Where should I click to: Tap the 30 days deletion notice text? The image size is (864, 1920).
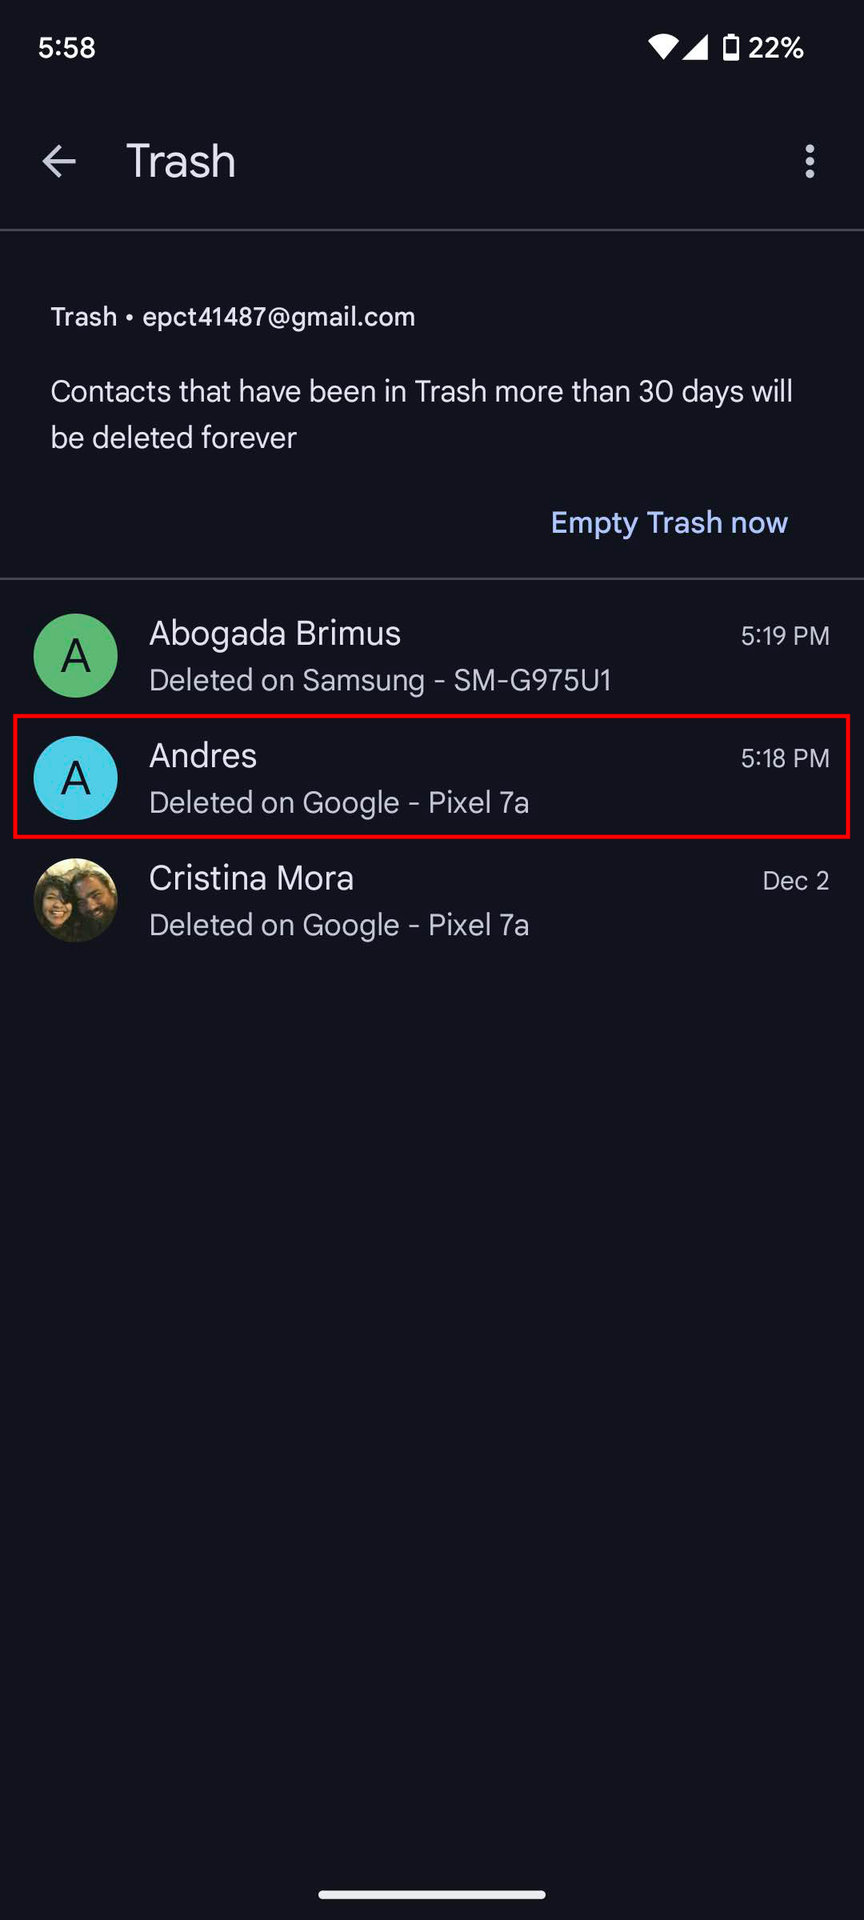point(421,414)
